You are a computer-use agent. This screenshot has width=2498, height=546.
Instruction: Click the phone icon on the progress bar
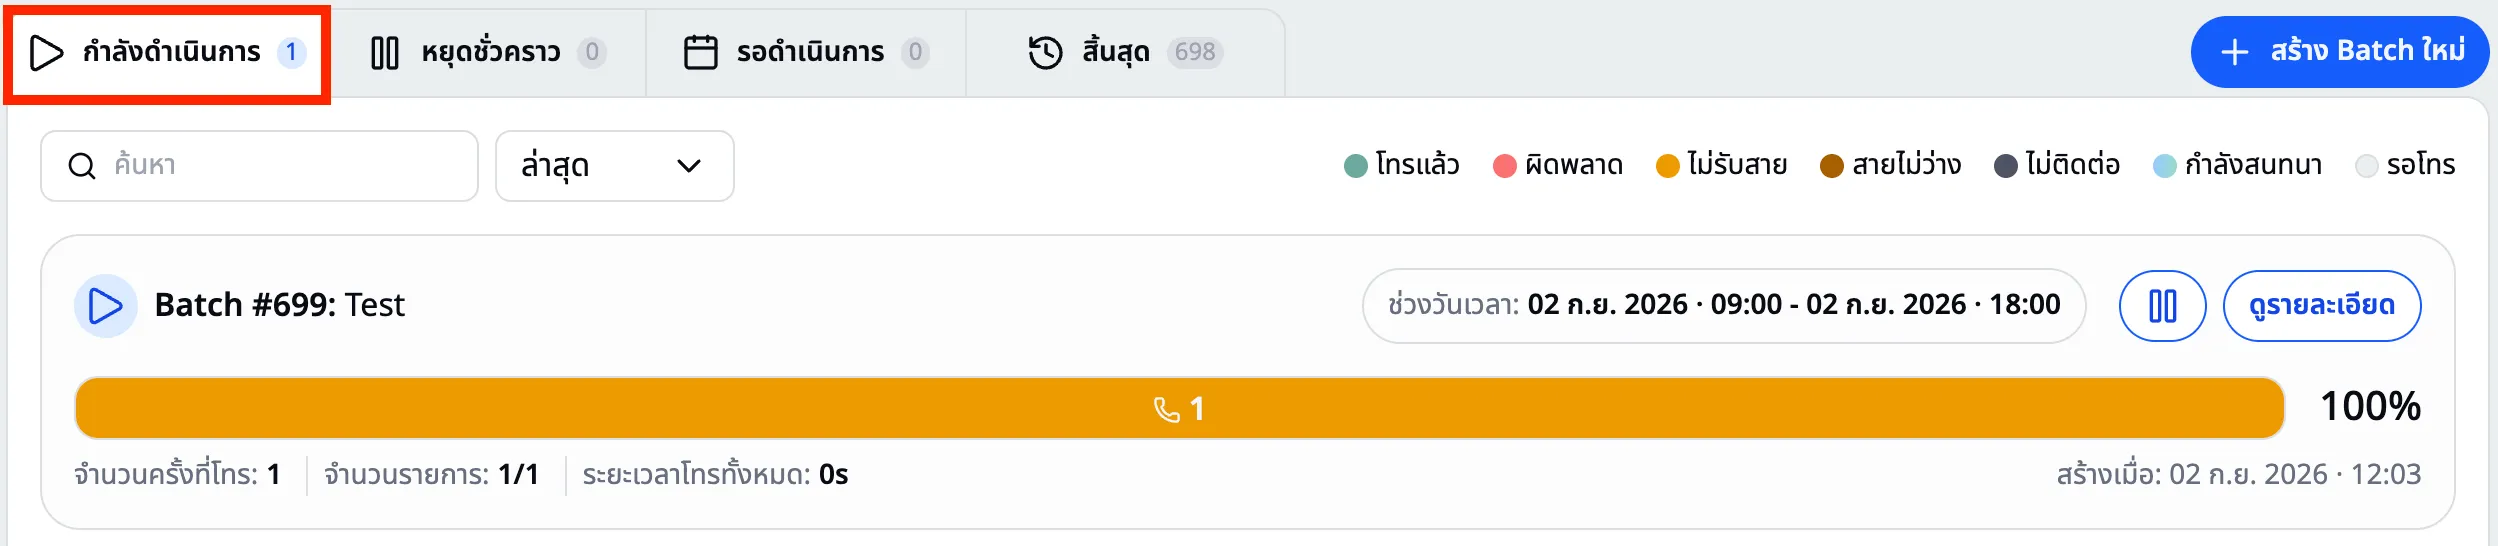coord(1166,409)
